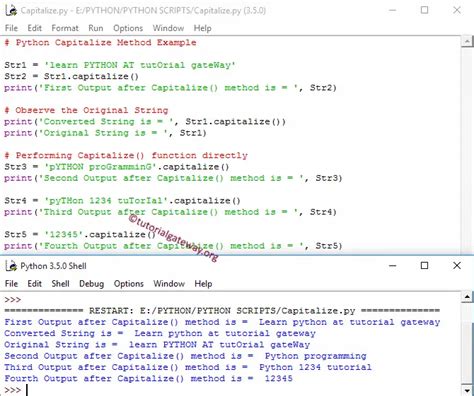Viewport: 474px width, 396px height.
Task: Click comment '# Observe the Original String'
Action: pyautogui.click(x=86, y=110)
